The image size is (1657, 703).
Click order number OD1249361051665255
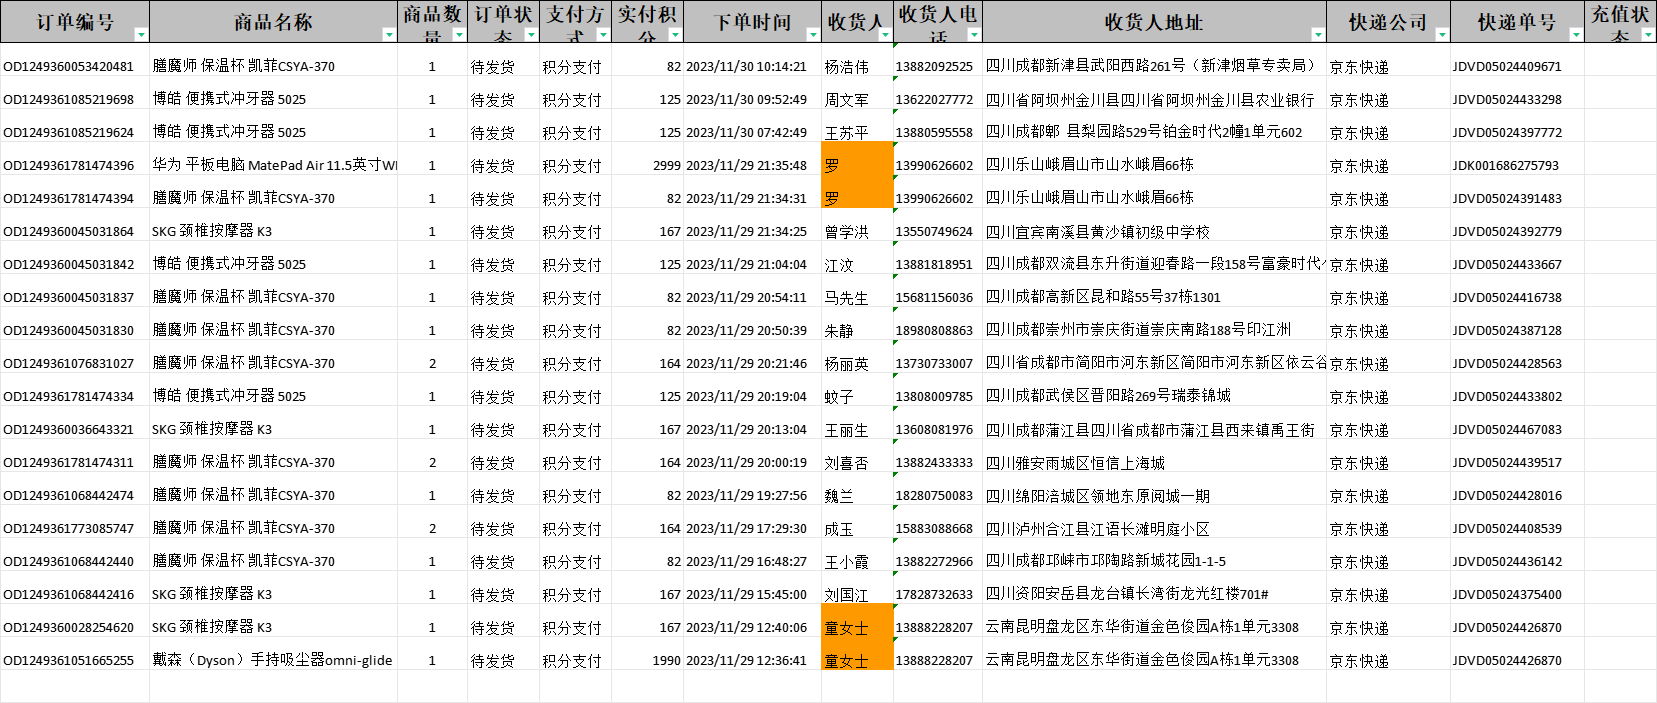tap(69, 661)
